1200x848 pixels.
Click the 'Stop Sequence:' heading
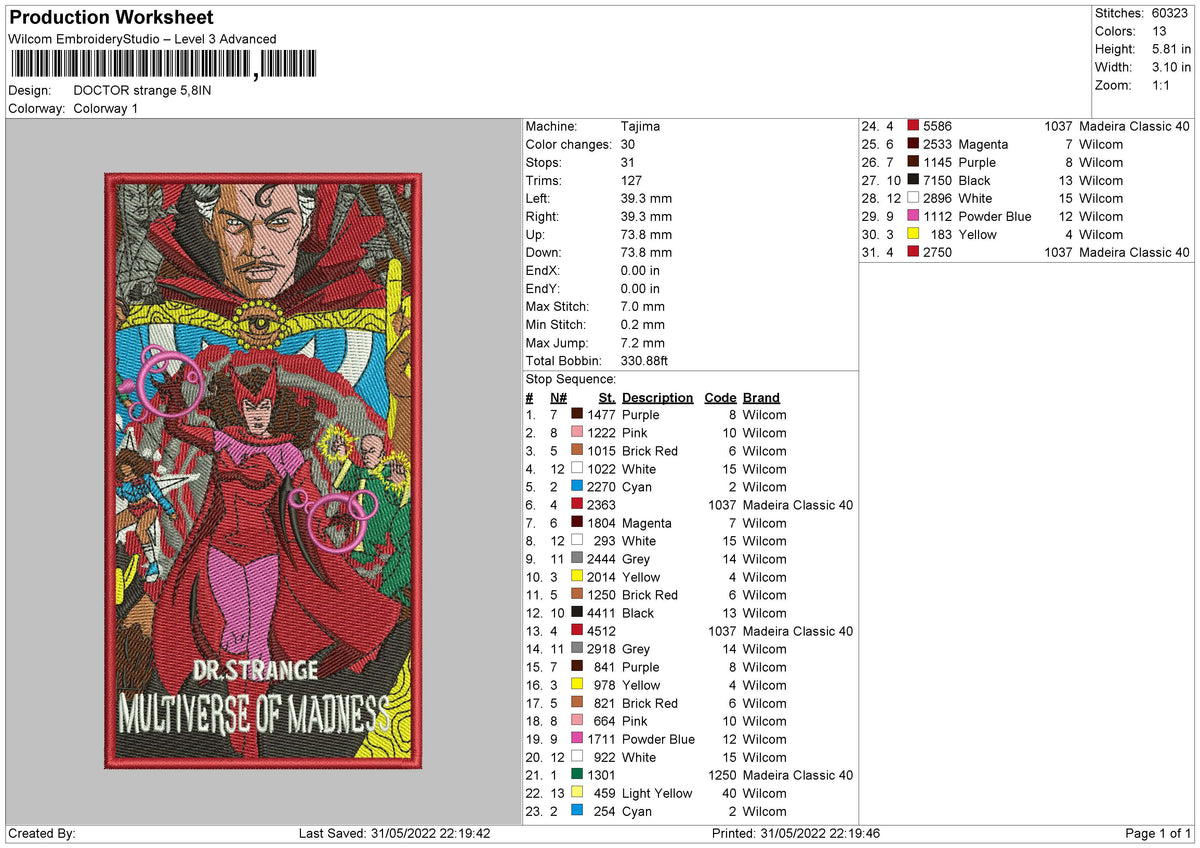point(570,379)
